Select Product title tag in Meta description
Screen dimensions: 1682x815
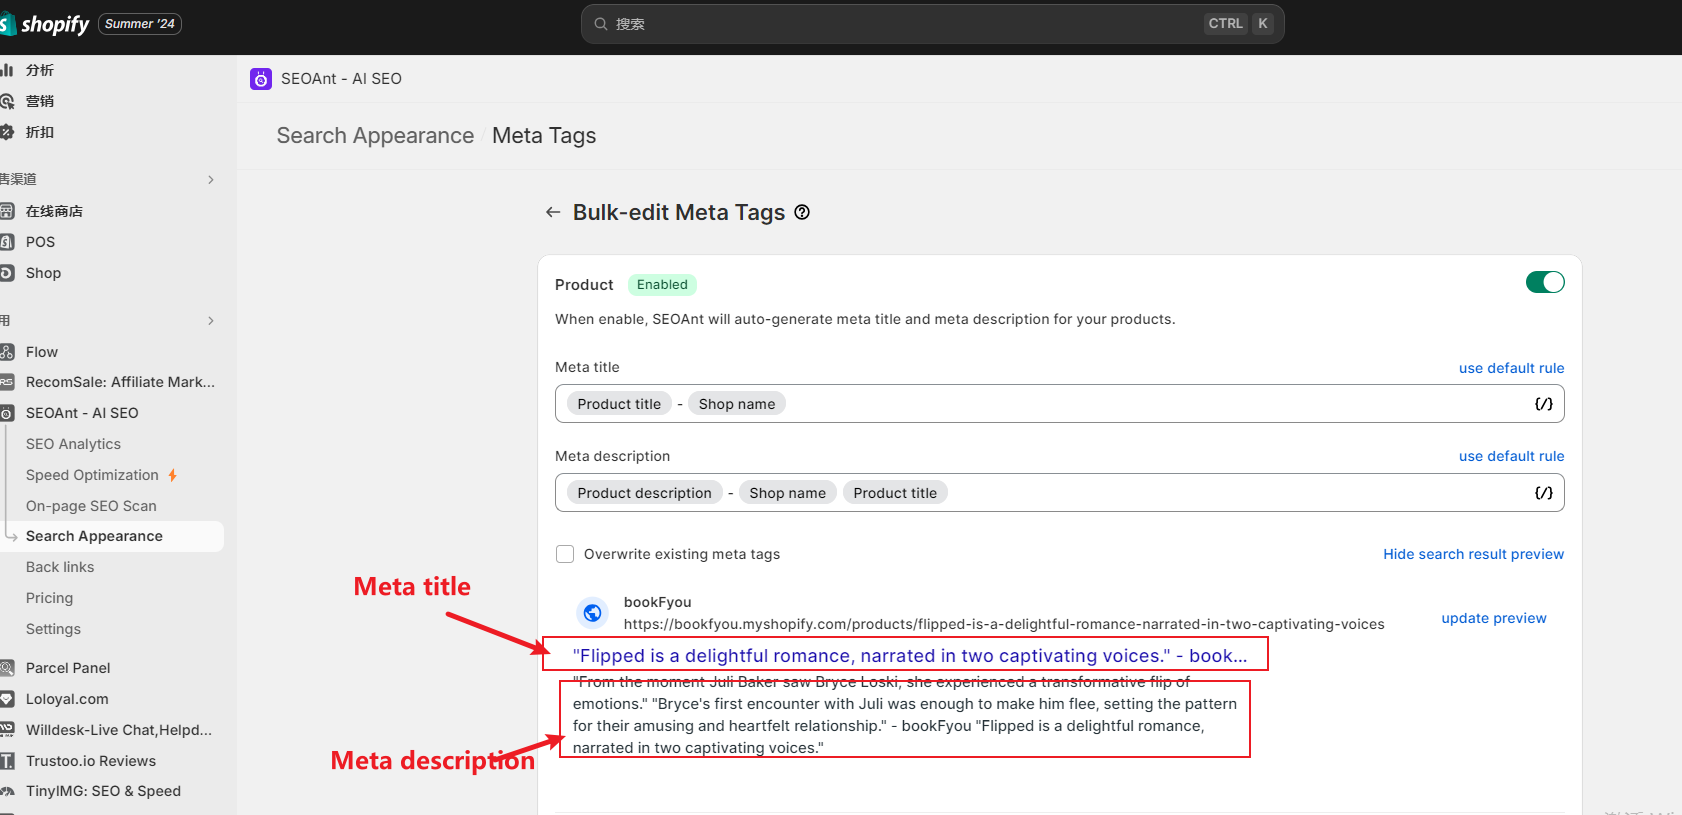coord(895,493)
